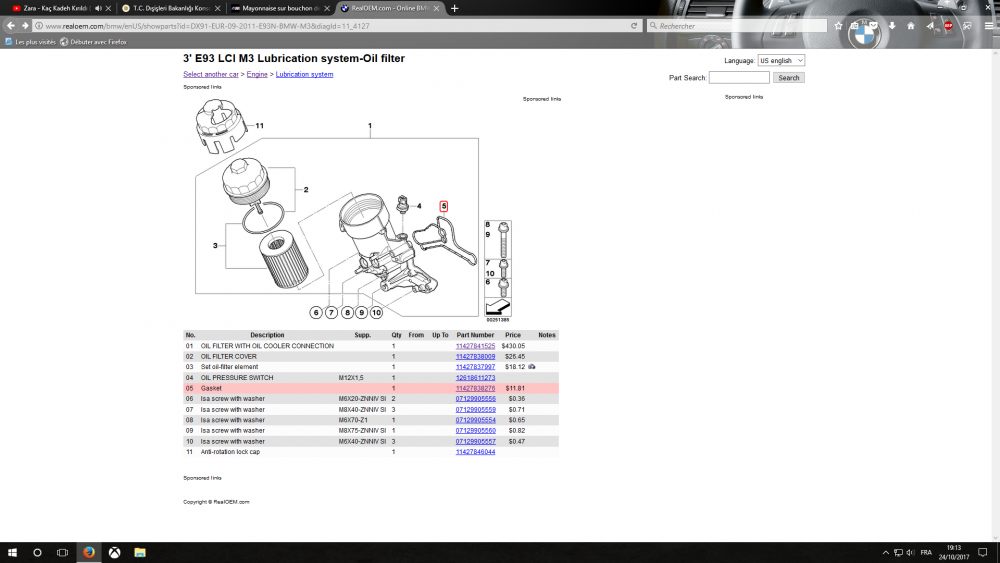Open the FRA input language indicator
Viewport: 1000px width, 563px height.
pyautogui.click(x=926, y=552)
